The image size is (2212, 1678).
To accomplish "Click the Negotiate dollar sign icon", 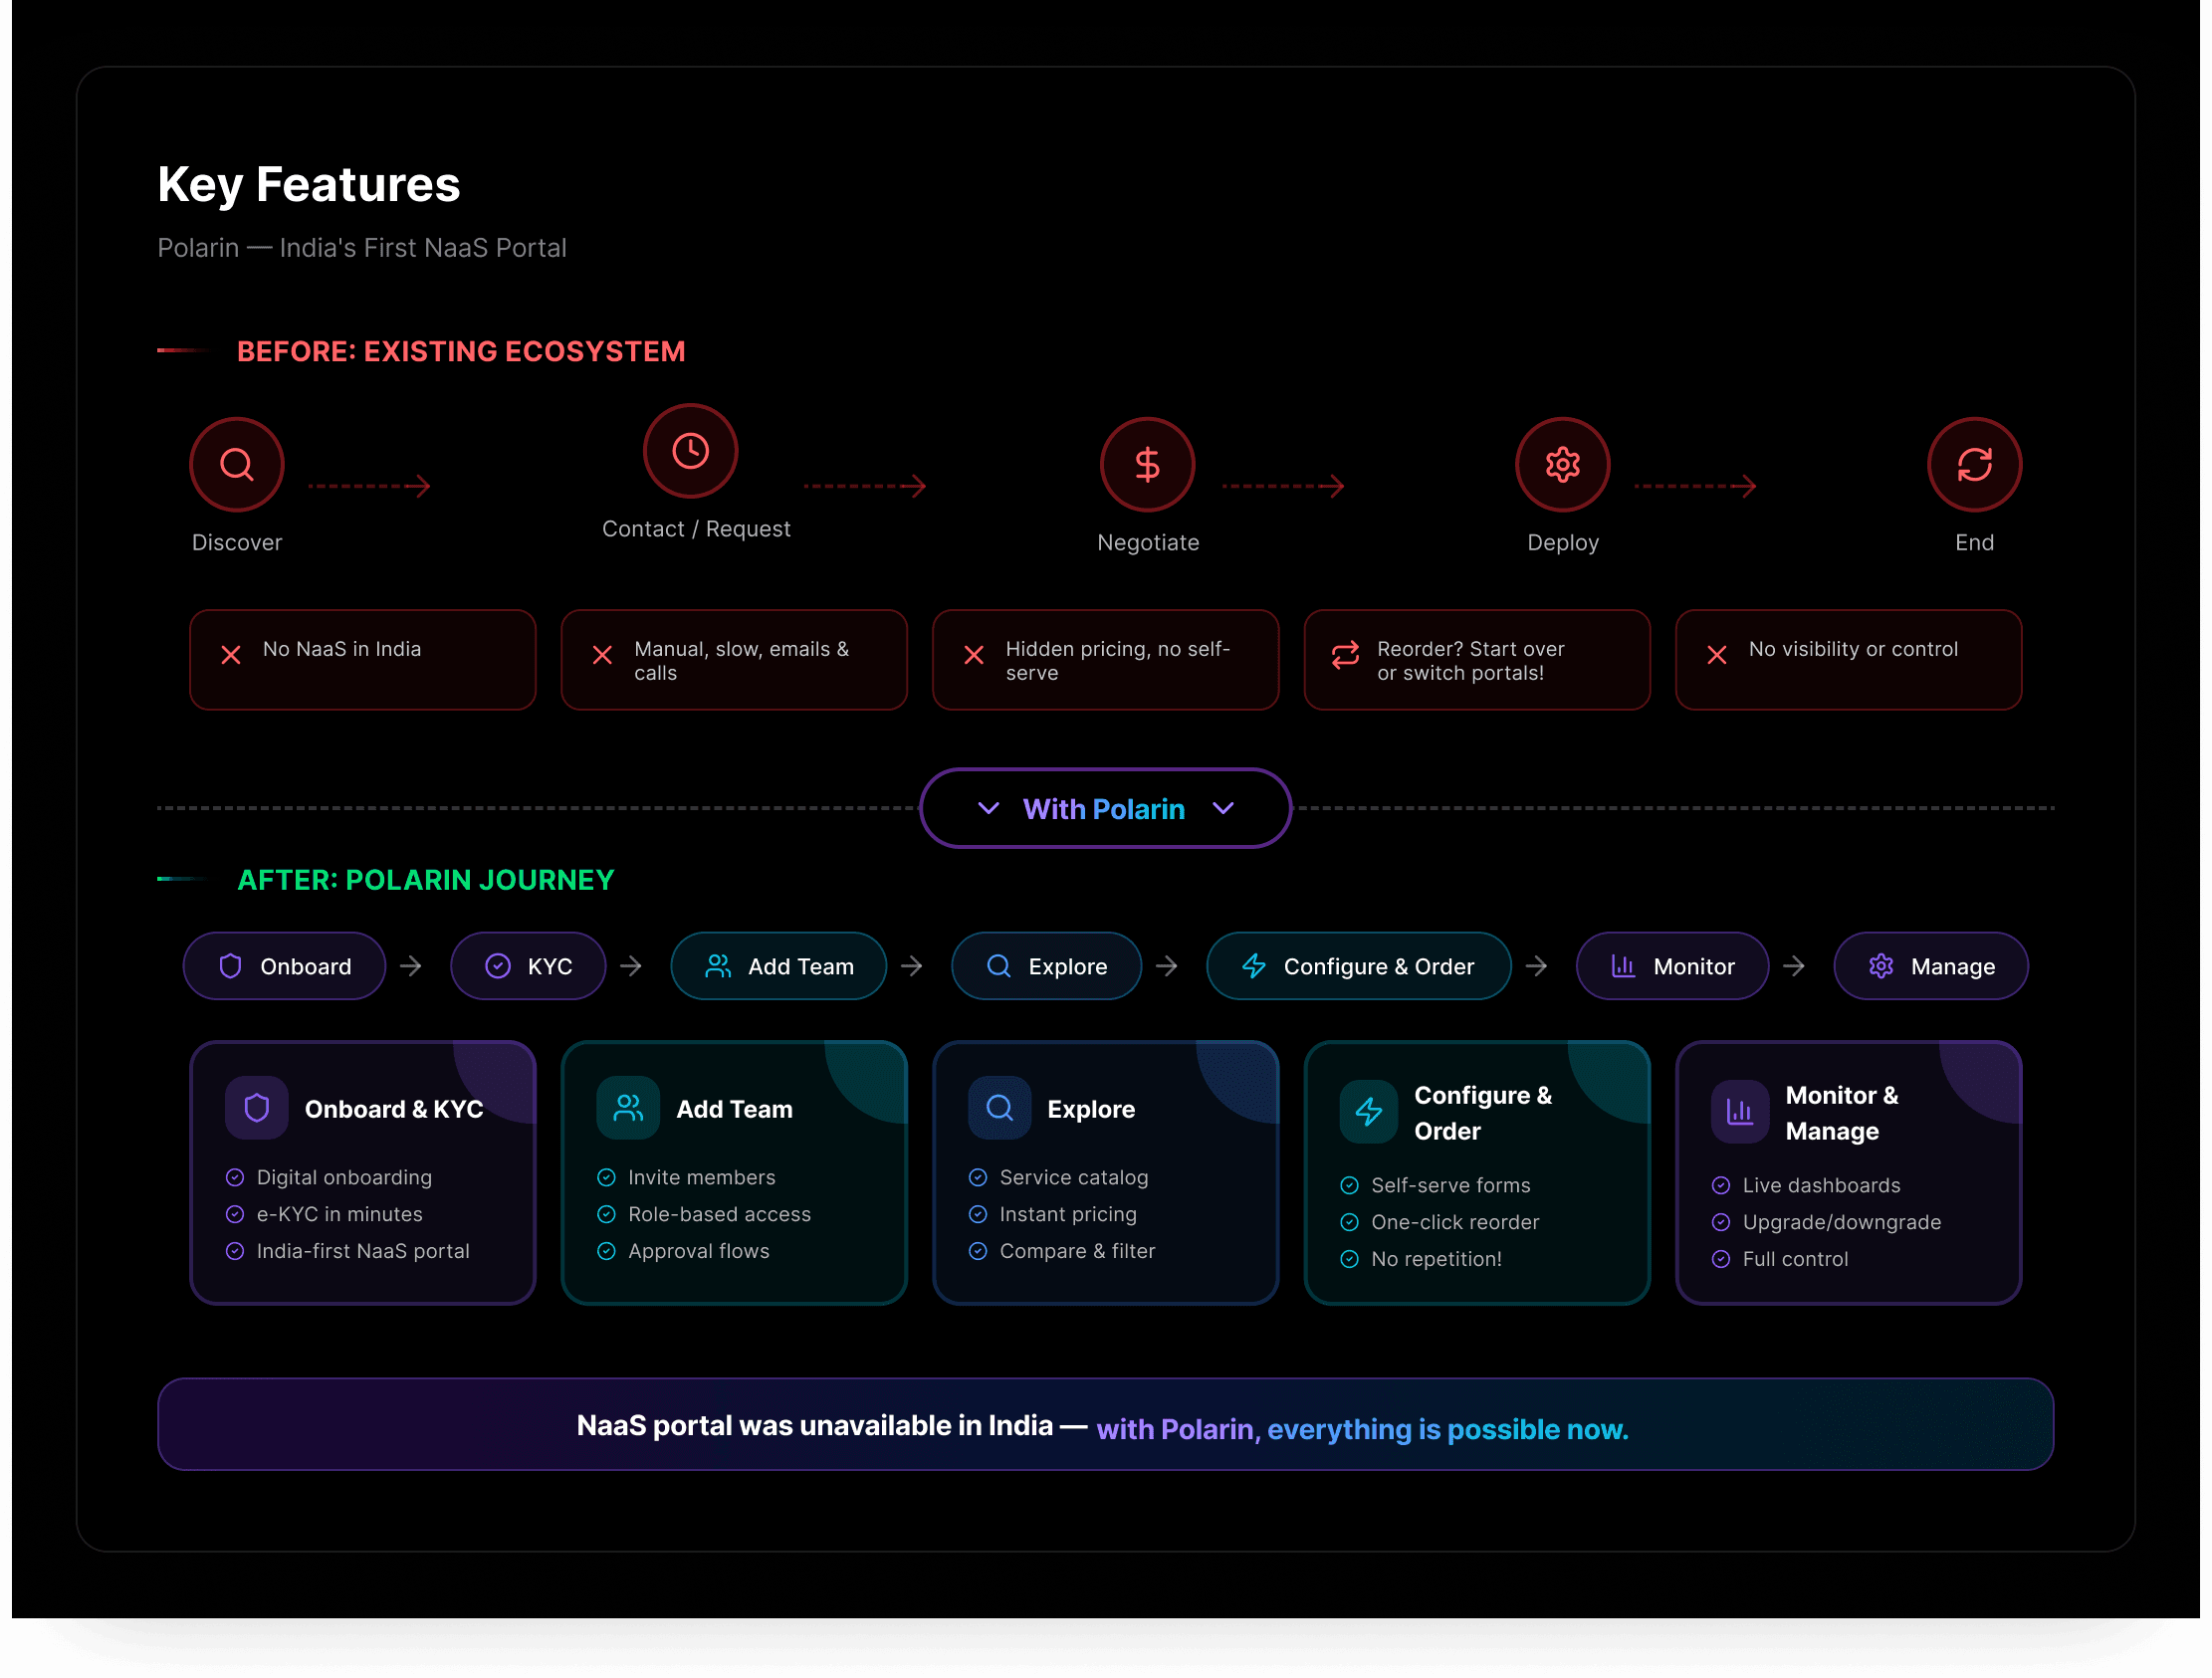I will [1147, 464].
